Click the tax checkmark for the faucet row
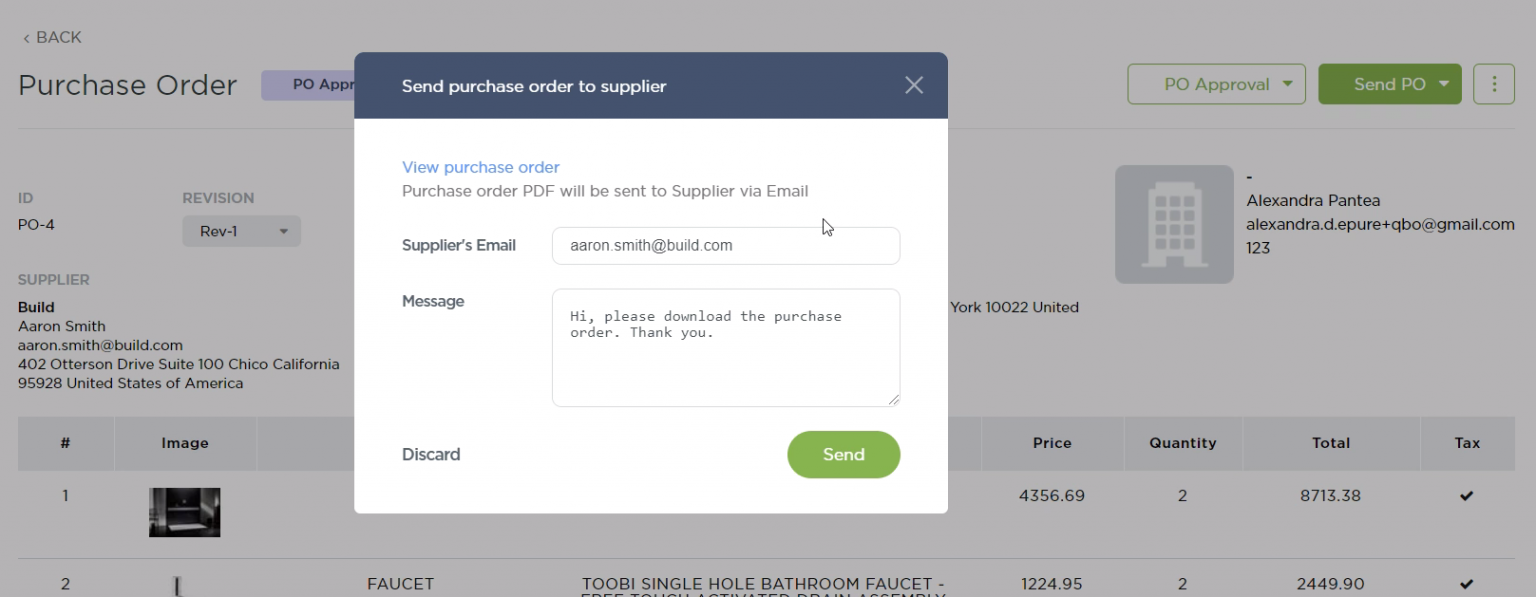 [1466, 583]
